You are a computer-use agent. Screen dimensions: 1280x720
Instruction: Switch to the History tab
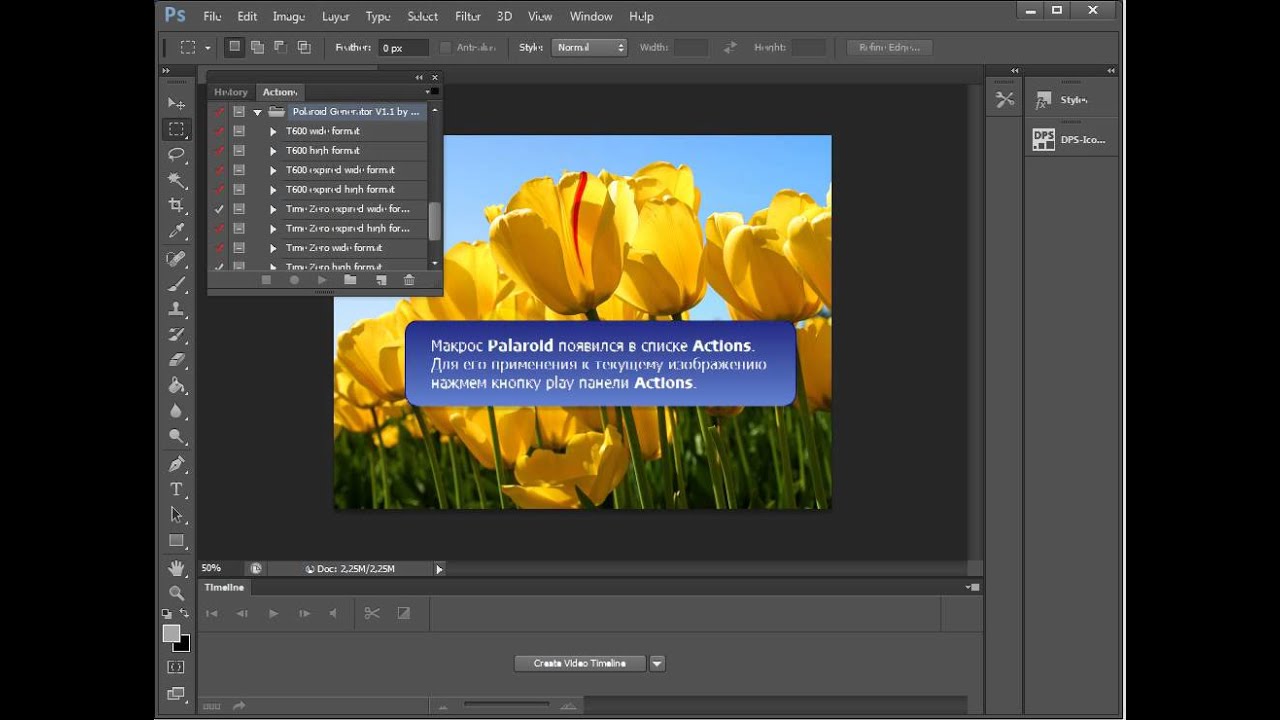[x=231, y=92]
